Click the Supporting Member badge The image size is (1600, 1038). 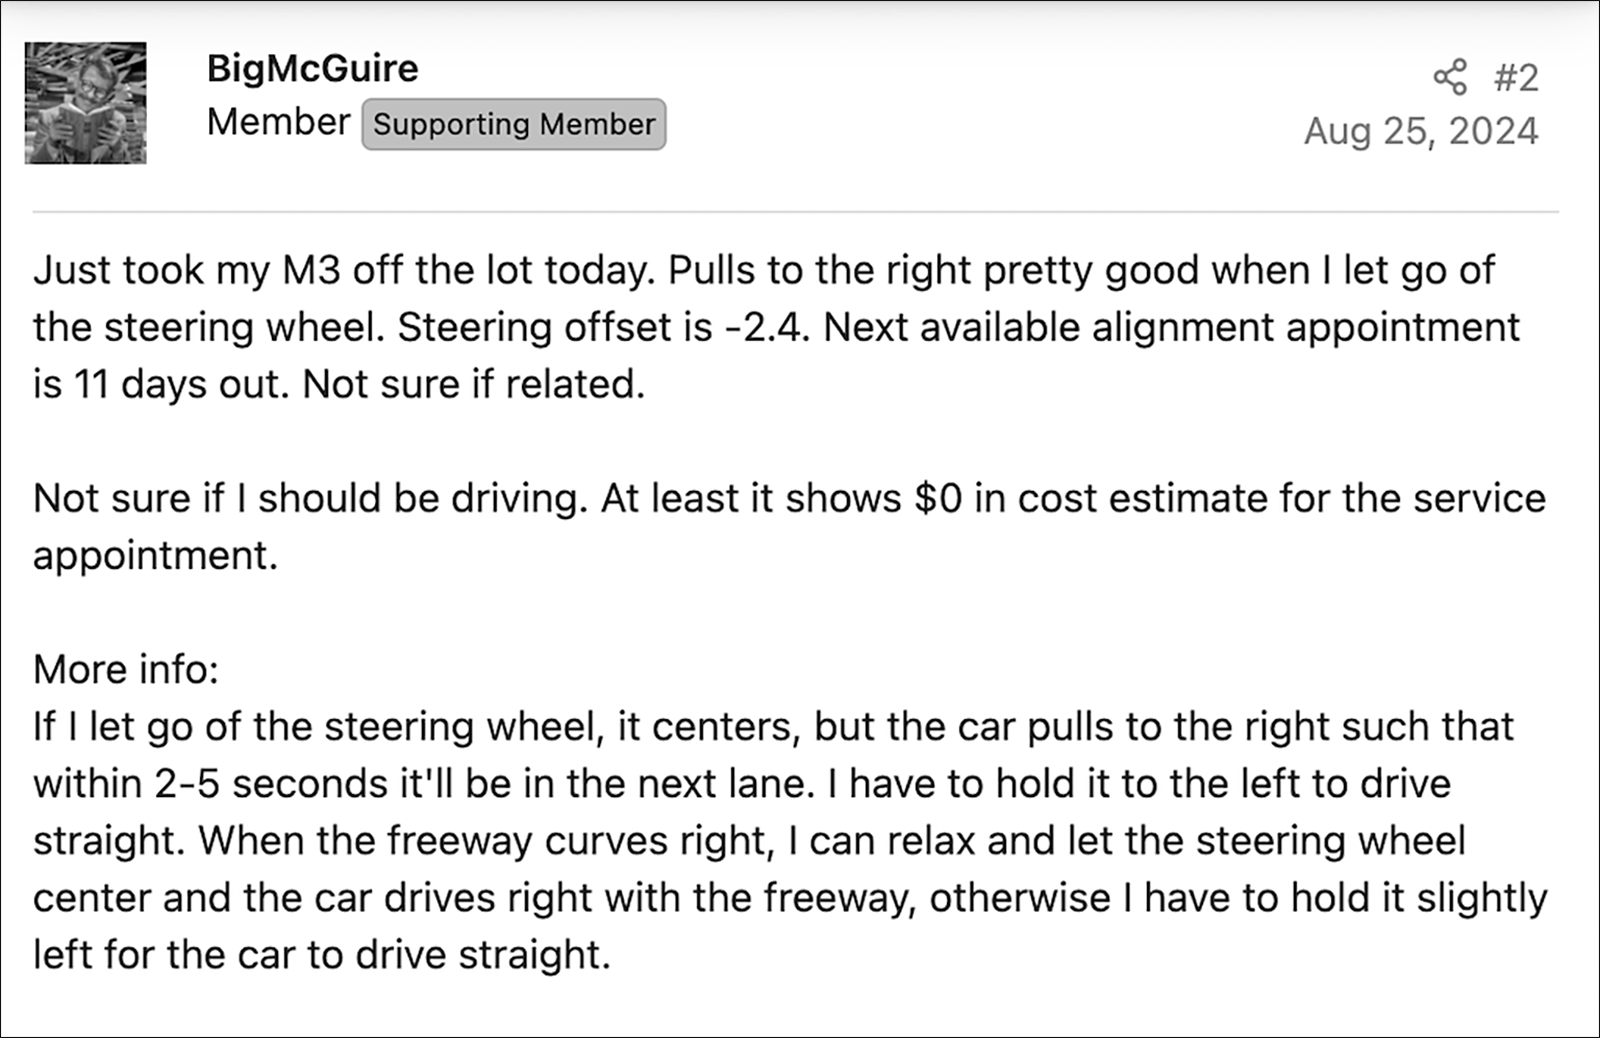pyautogui.click(x=514, y=124)
